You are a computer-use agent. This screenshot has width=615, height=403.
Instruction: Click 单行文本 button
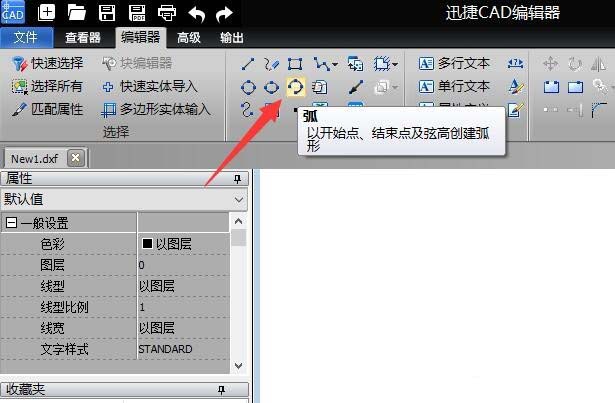454,86
